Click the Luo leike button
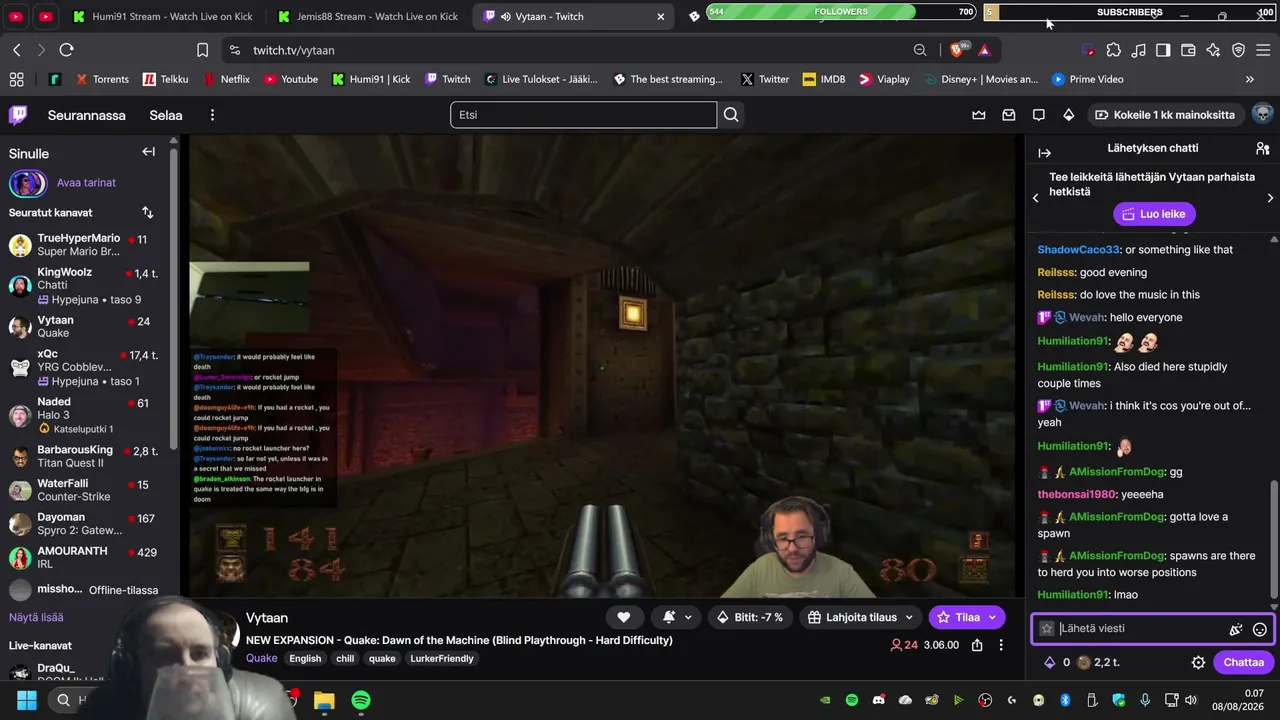 (x=1154, y=214)
